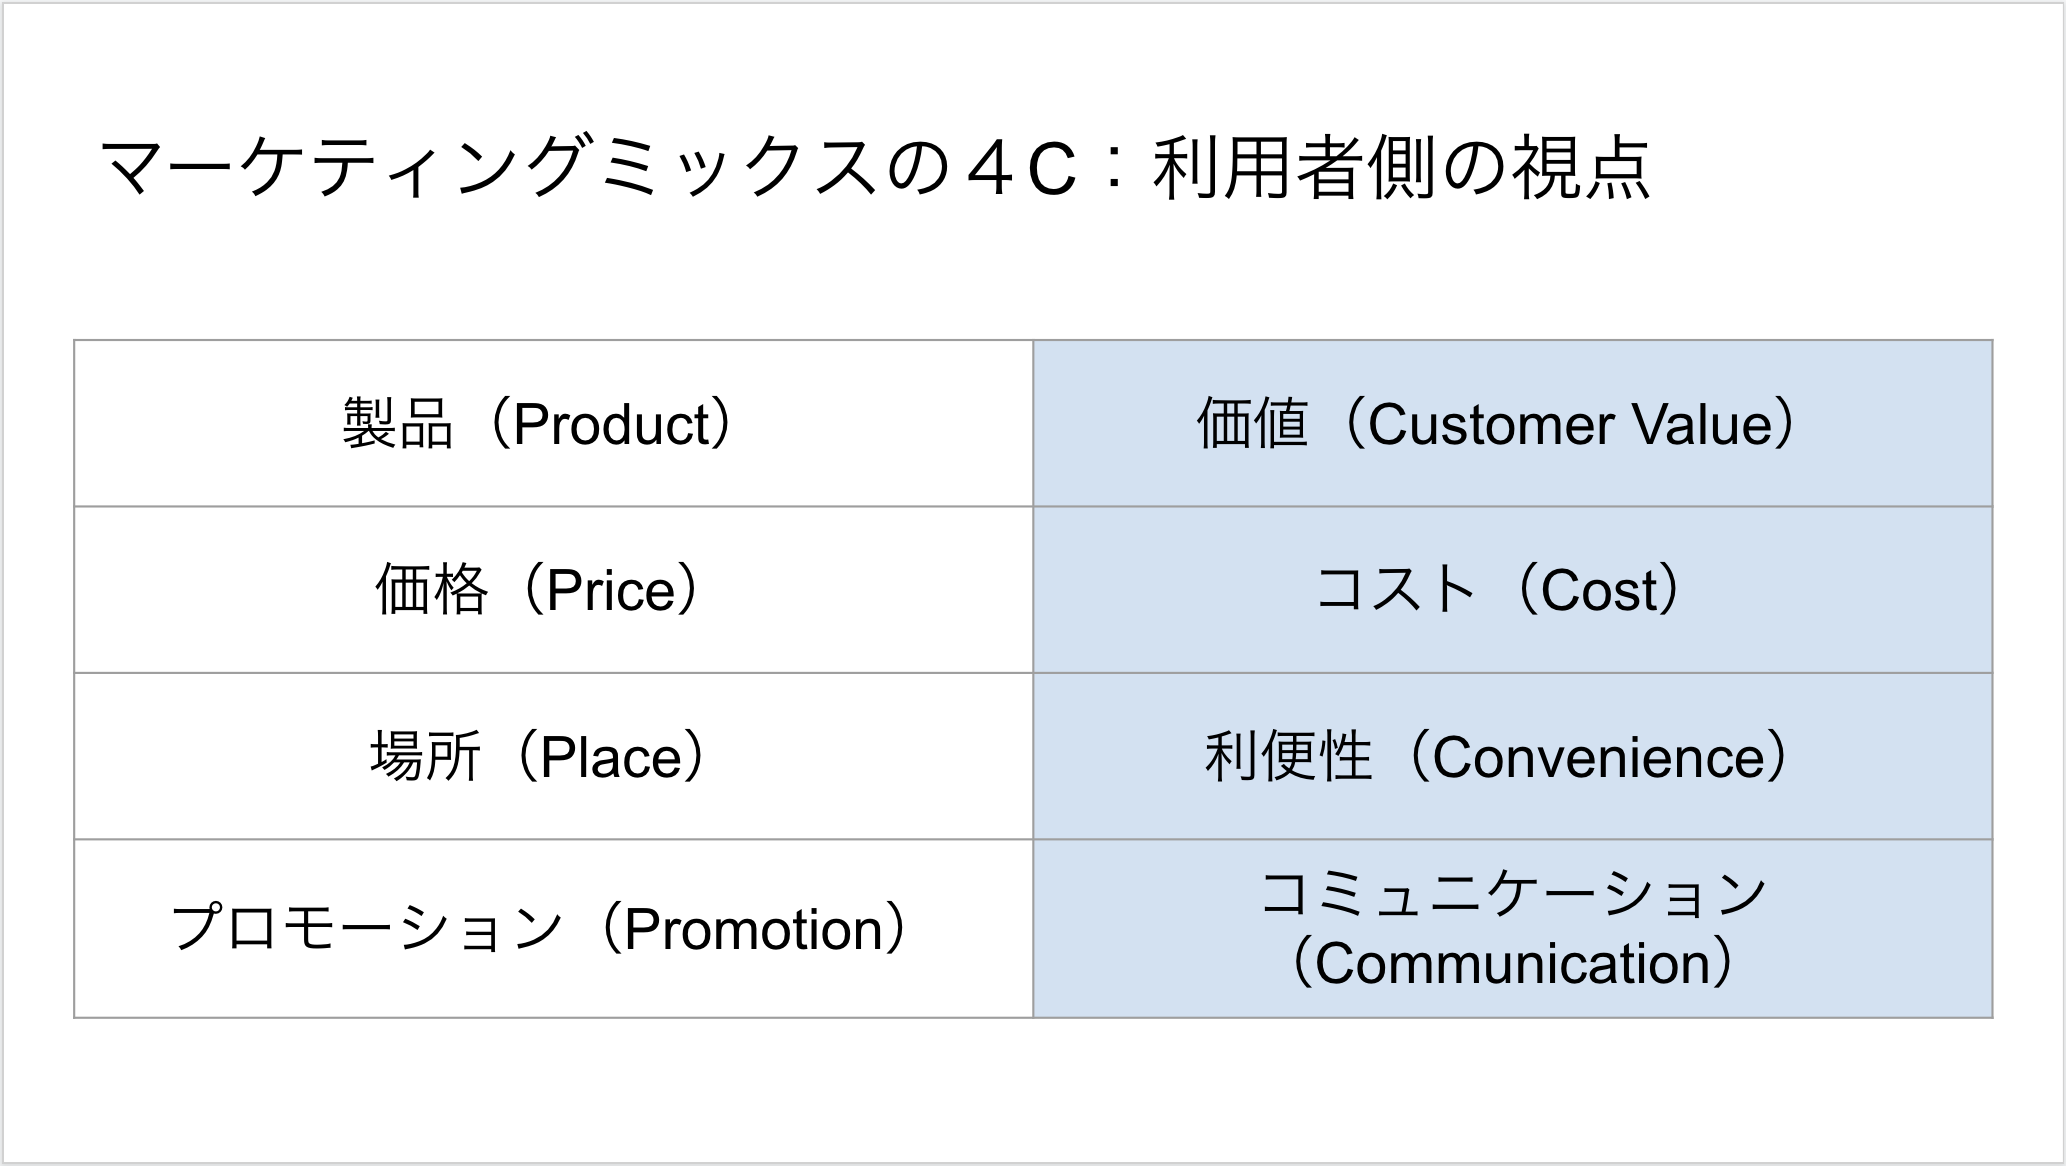
Task: Select the 製品（Product）table cell
Action: click(x=553, y=423)
